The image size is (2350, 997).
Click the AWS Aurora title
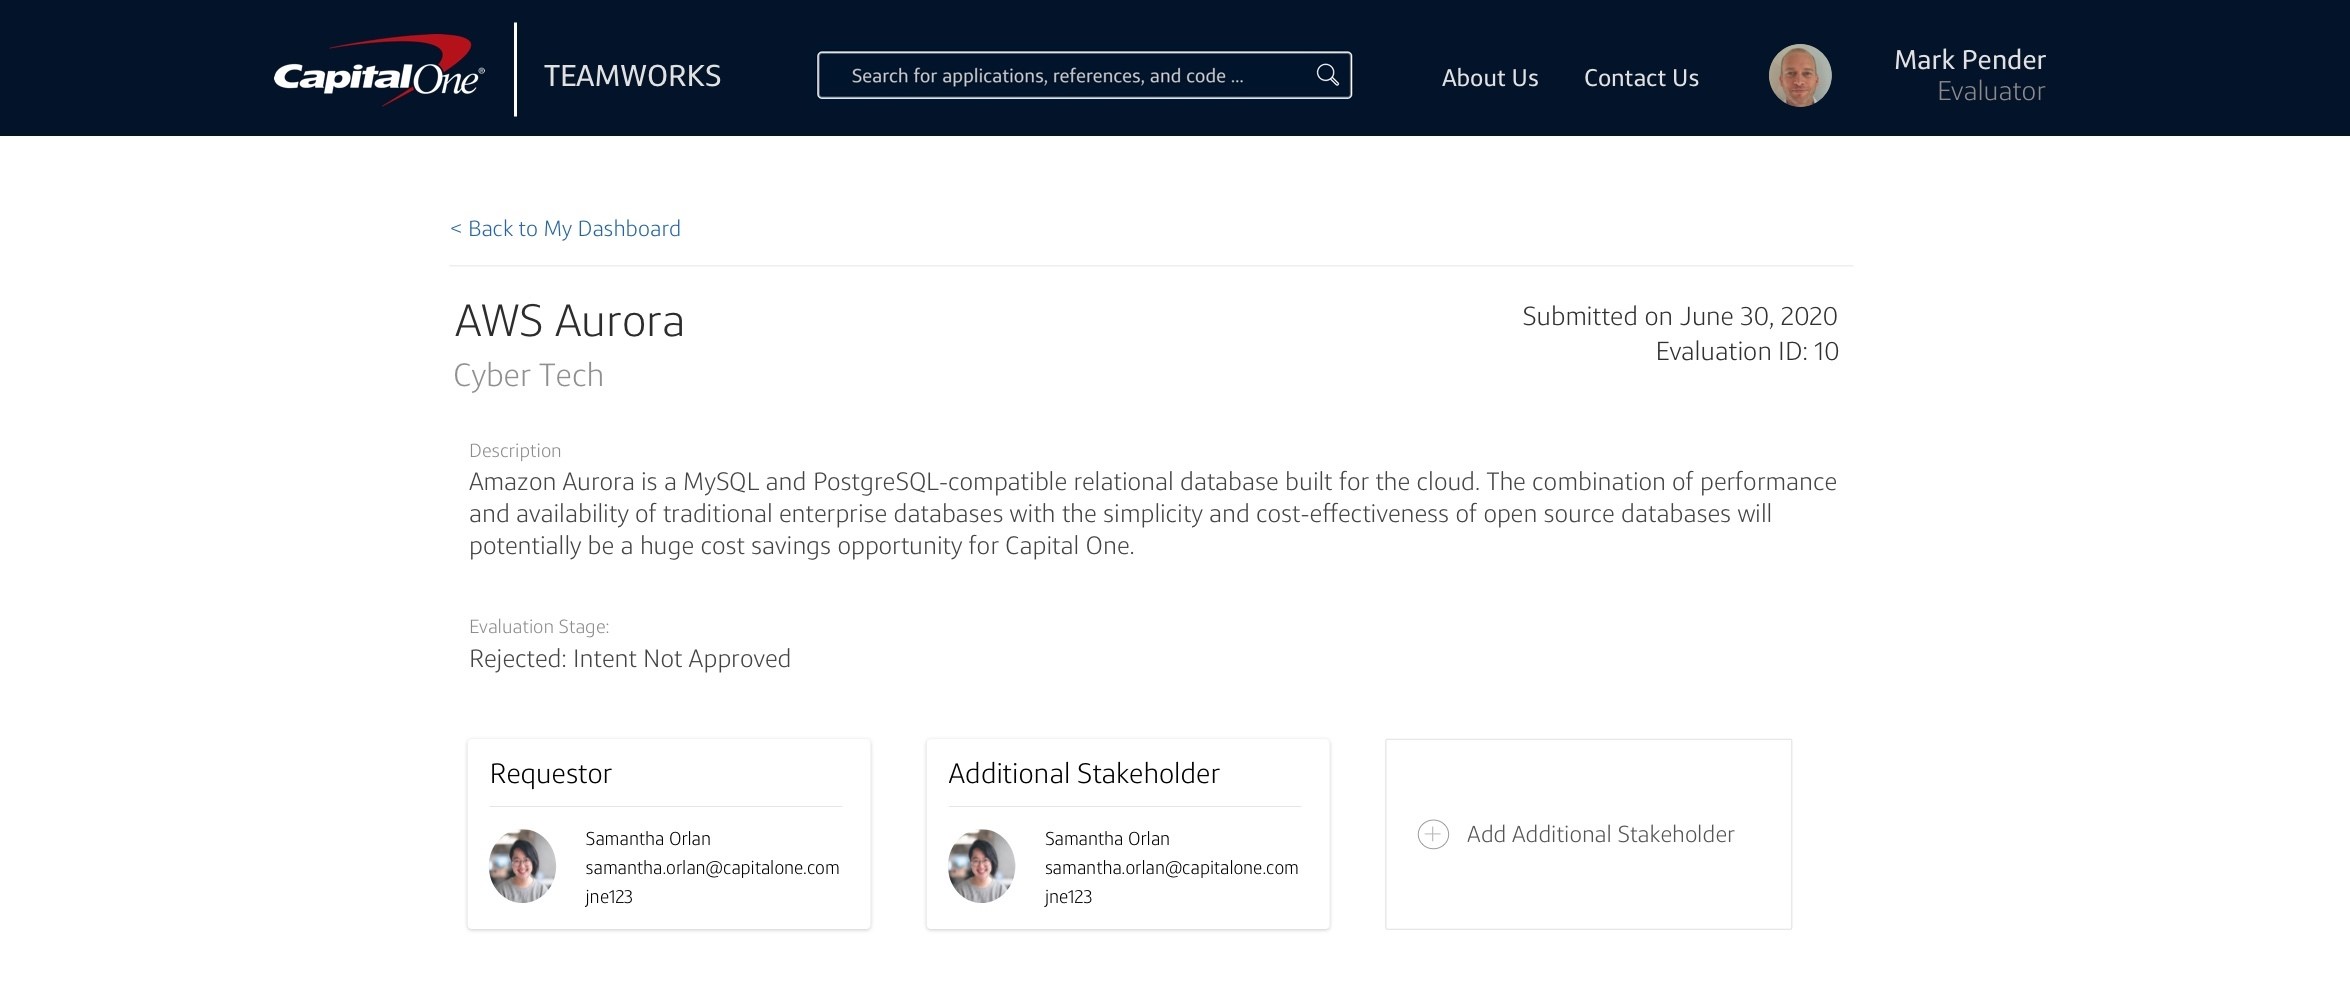coord(569,322)
